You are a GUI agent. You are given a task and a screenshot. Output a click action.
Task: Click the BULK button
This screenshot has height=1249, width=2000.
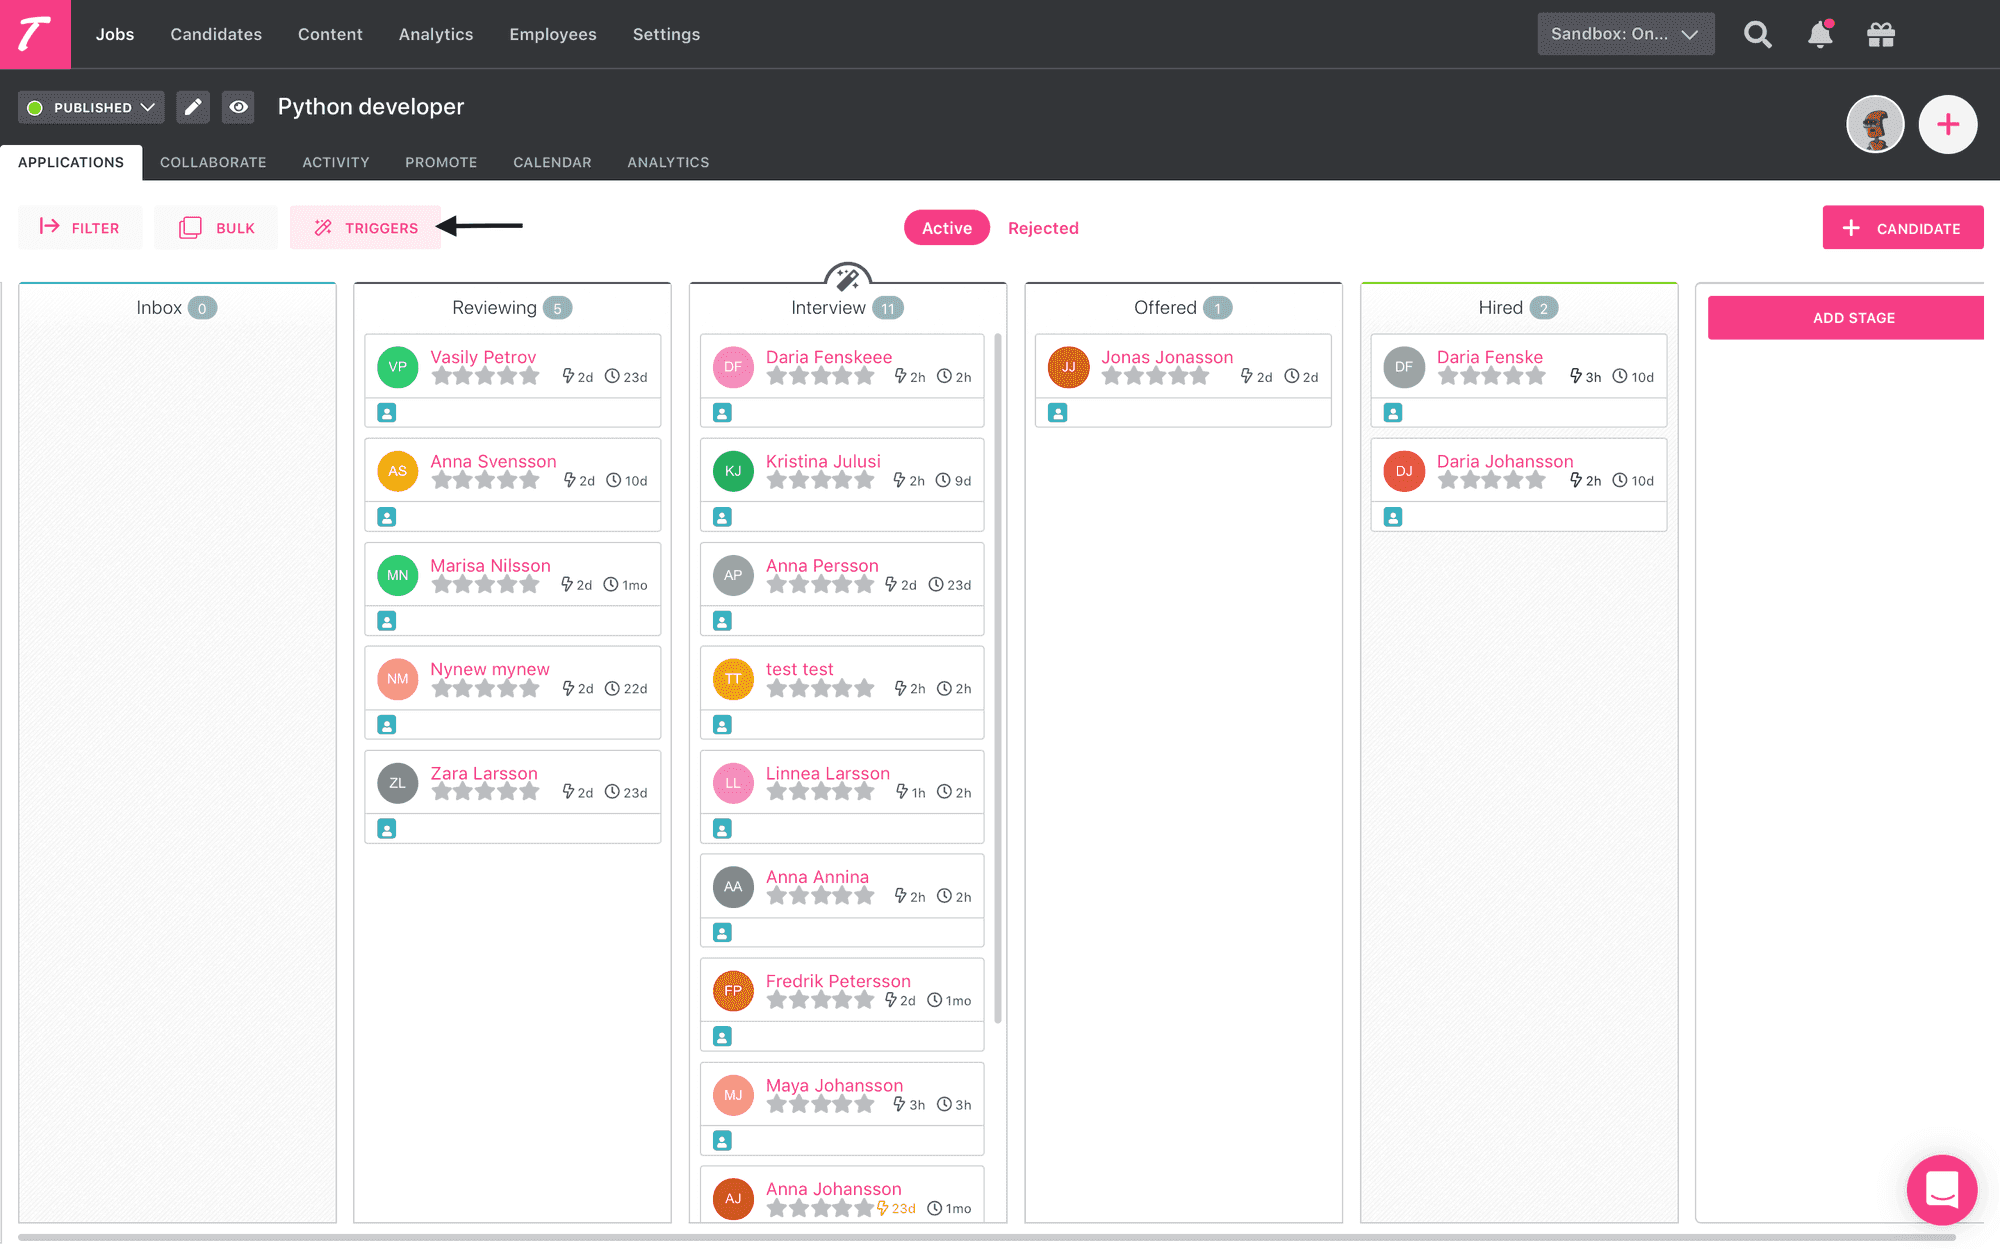216,228
